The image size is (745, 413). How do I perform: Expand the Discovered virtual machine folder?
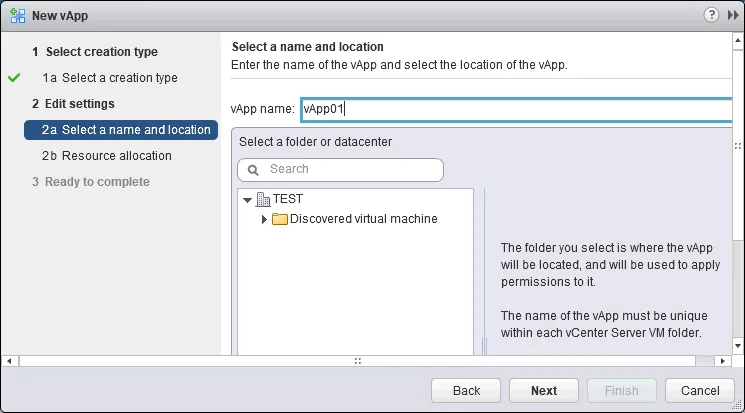pyautogui.click(x=264, y=219)
